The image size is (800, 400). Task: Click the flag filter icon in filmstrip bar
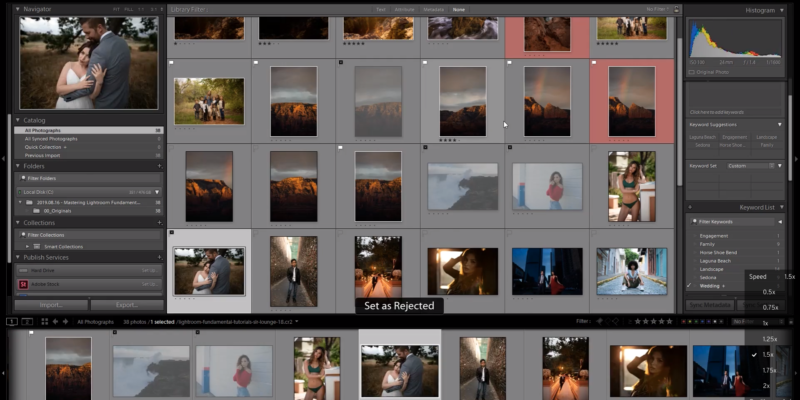pos(599,321)
